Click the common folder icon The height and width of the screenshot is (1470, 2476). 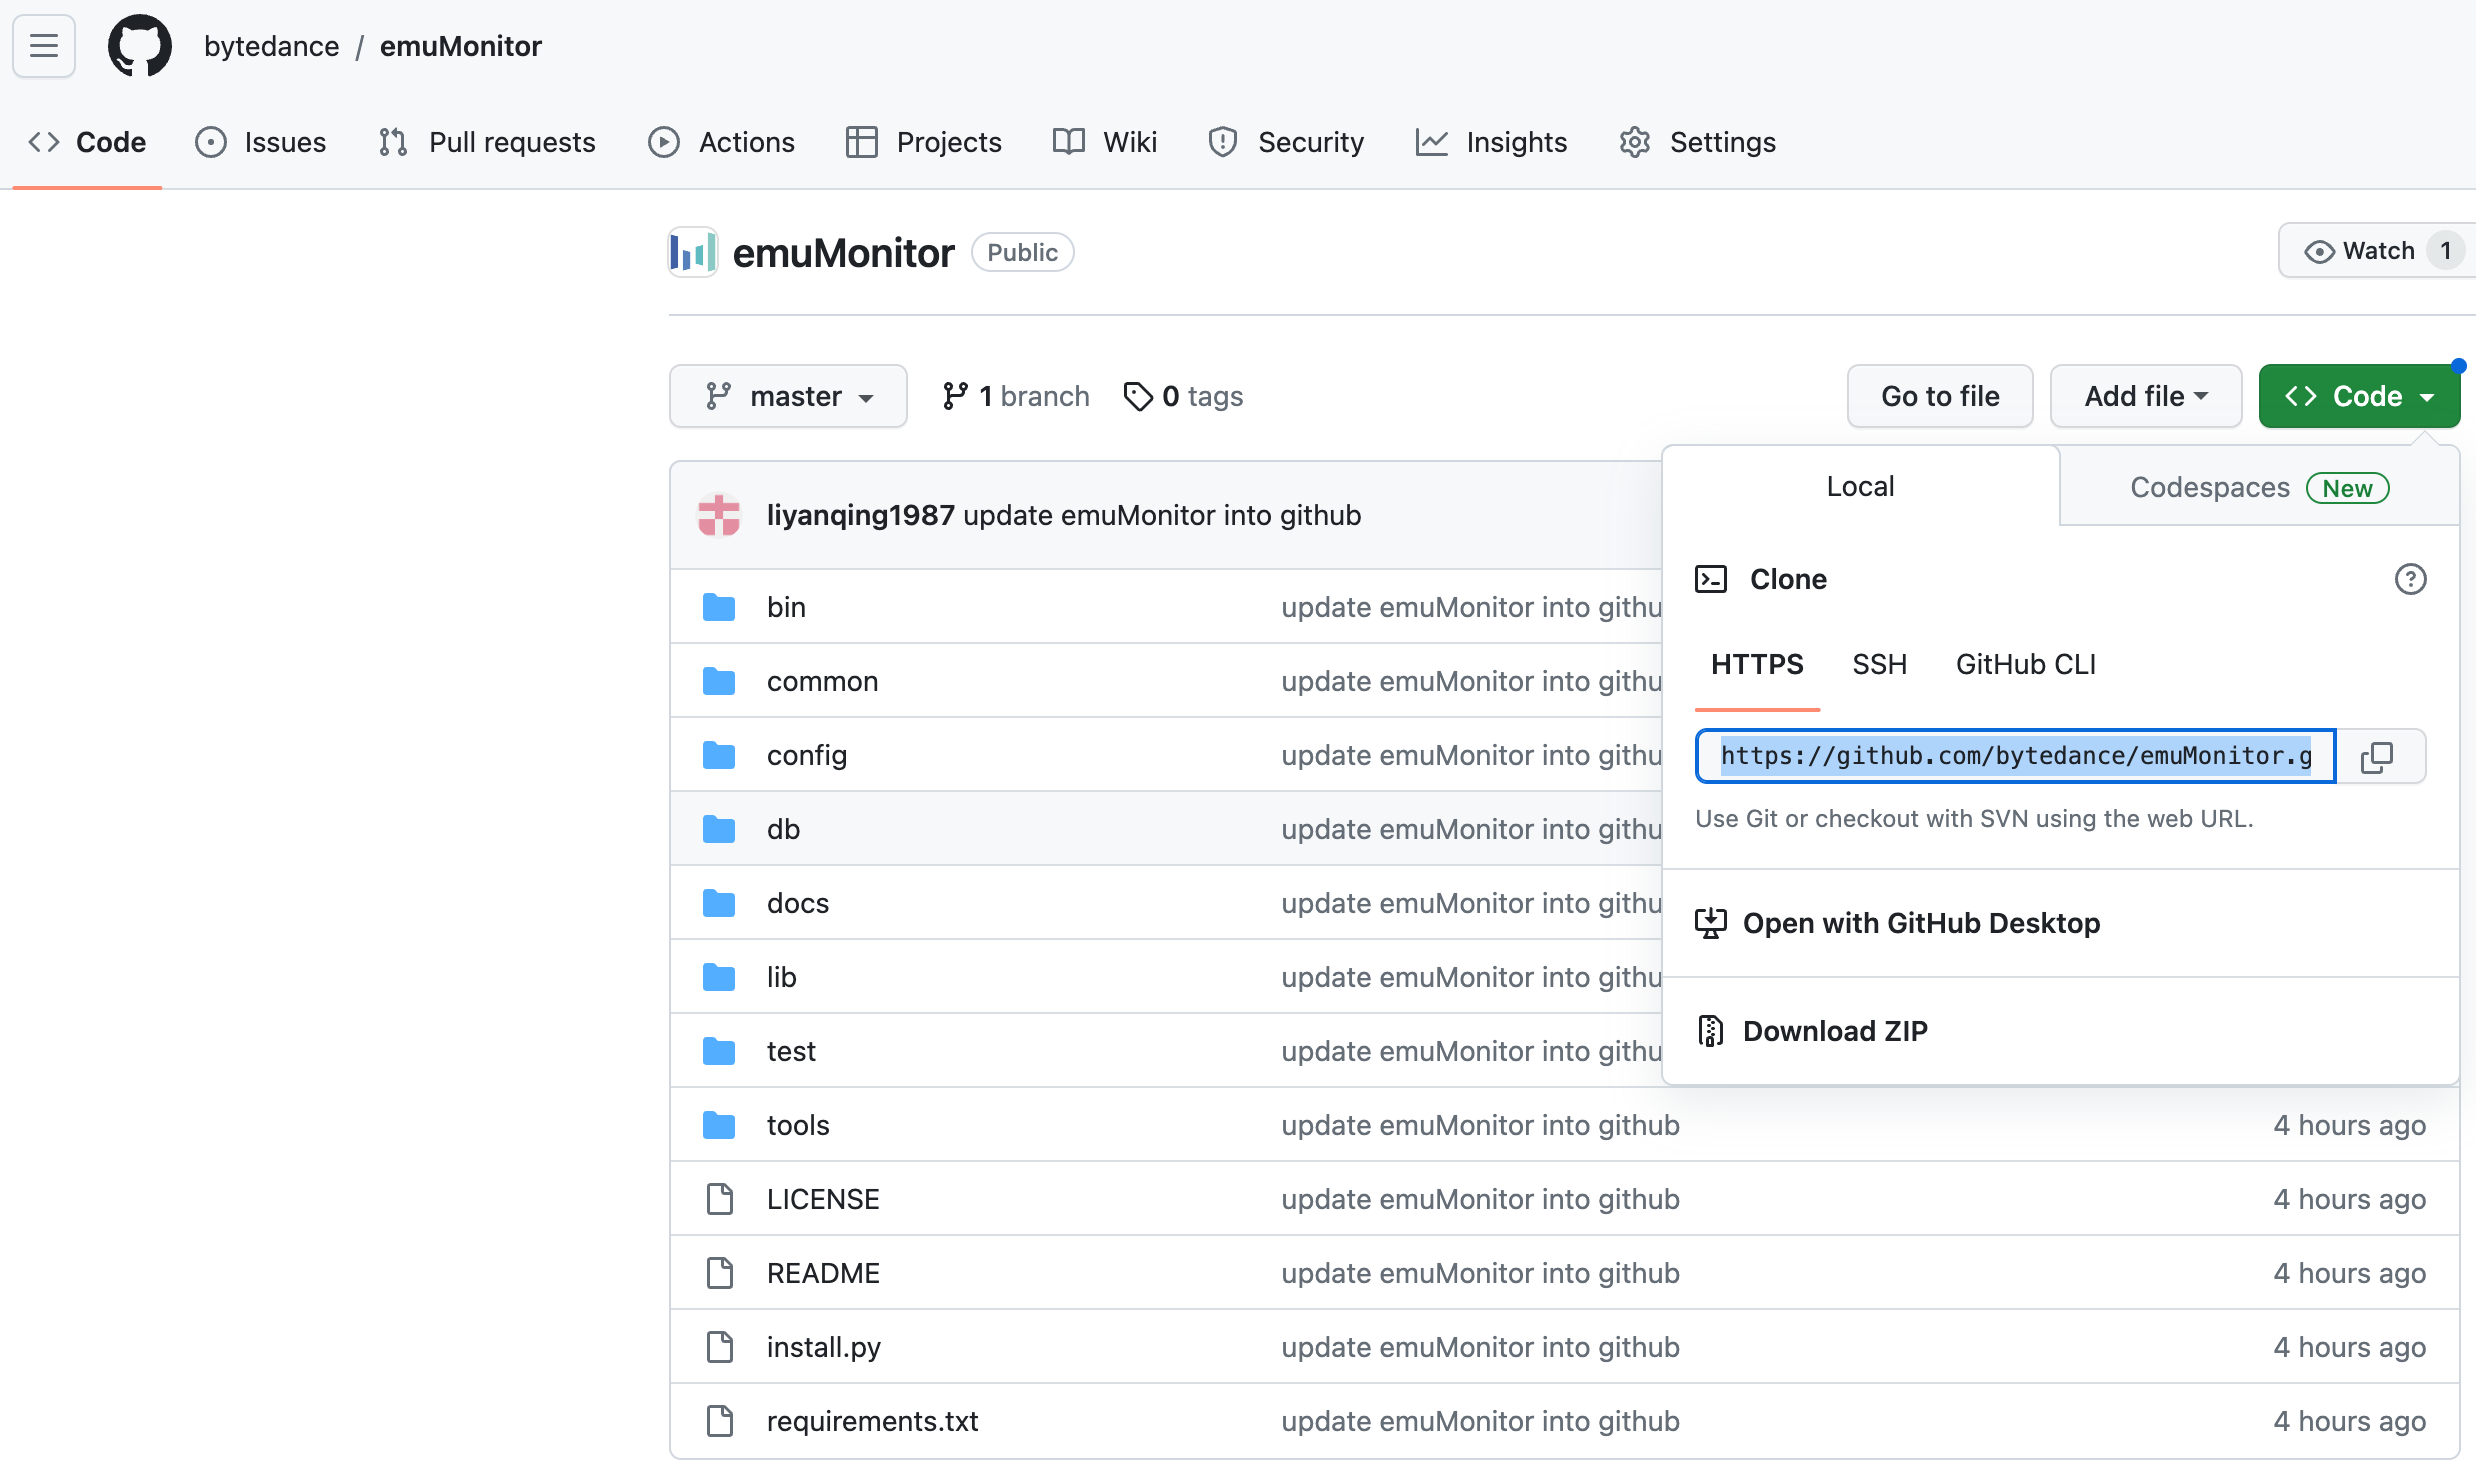point(719,681)
